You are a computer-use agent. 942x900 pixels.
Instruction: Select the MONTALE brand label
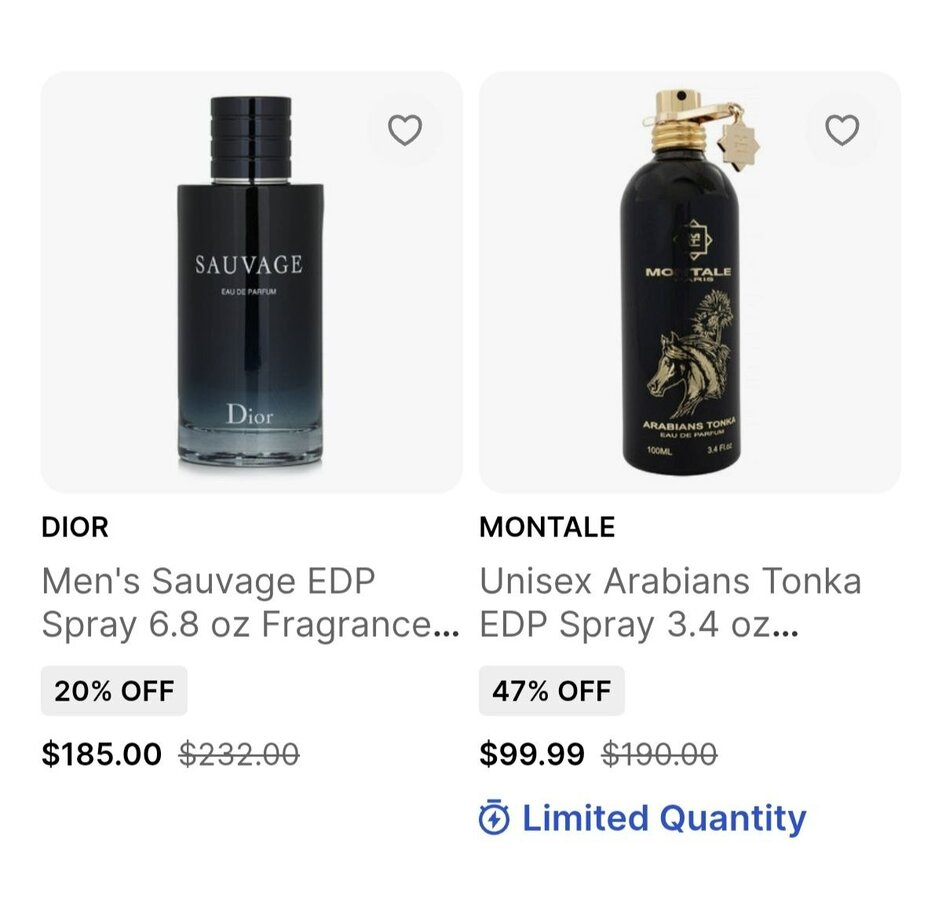click(x=547, y=527)
